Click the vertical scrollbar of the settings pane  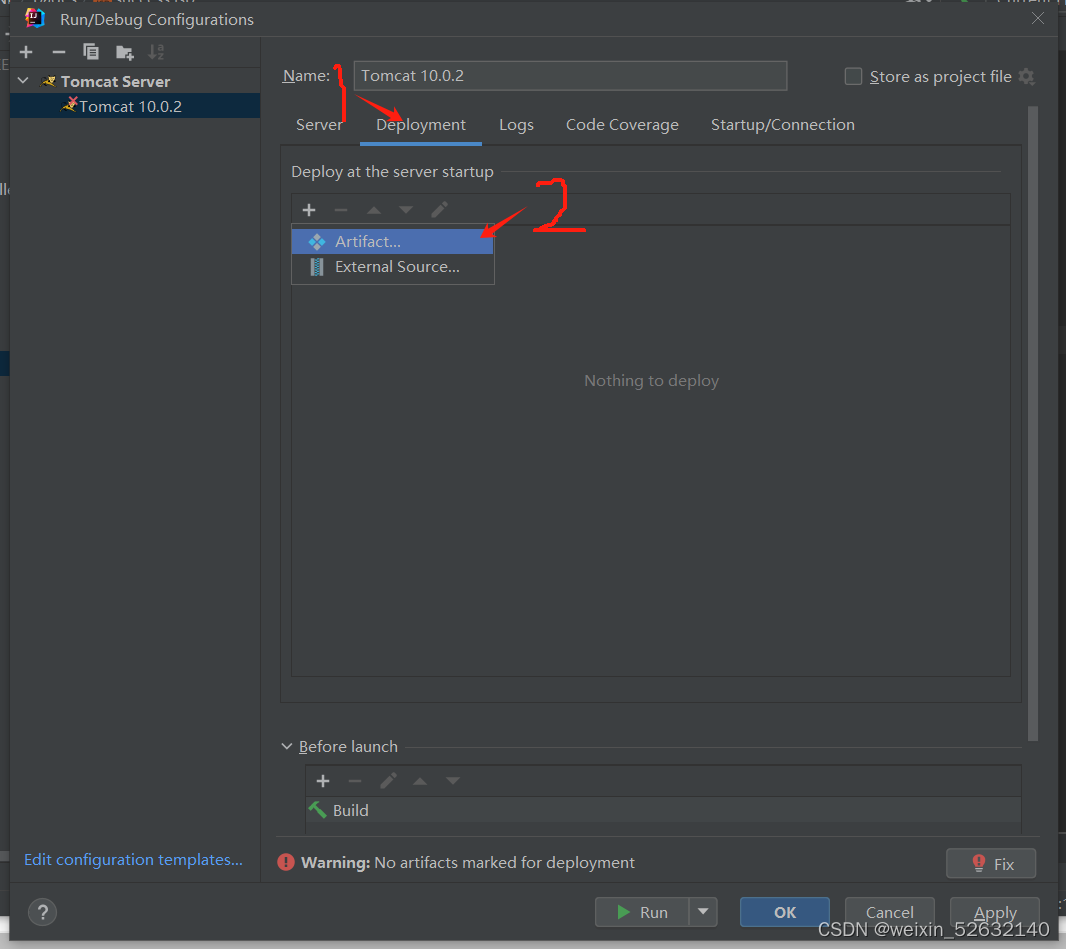coord(1033,423)
